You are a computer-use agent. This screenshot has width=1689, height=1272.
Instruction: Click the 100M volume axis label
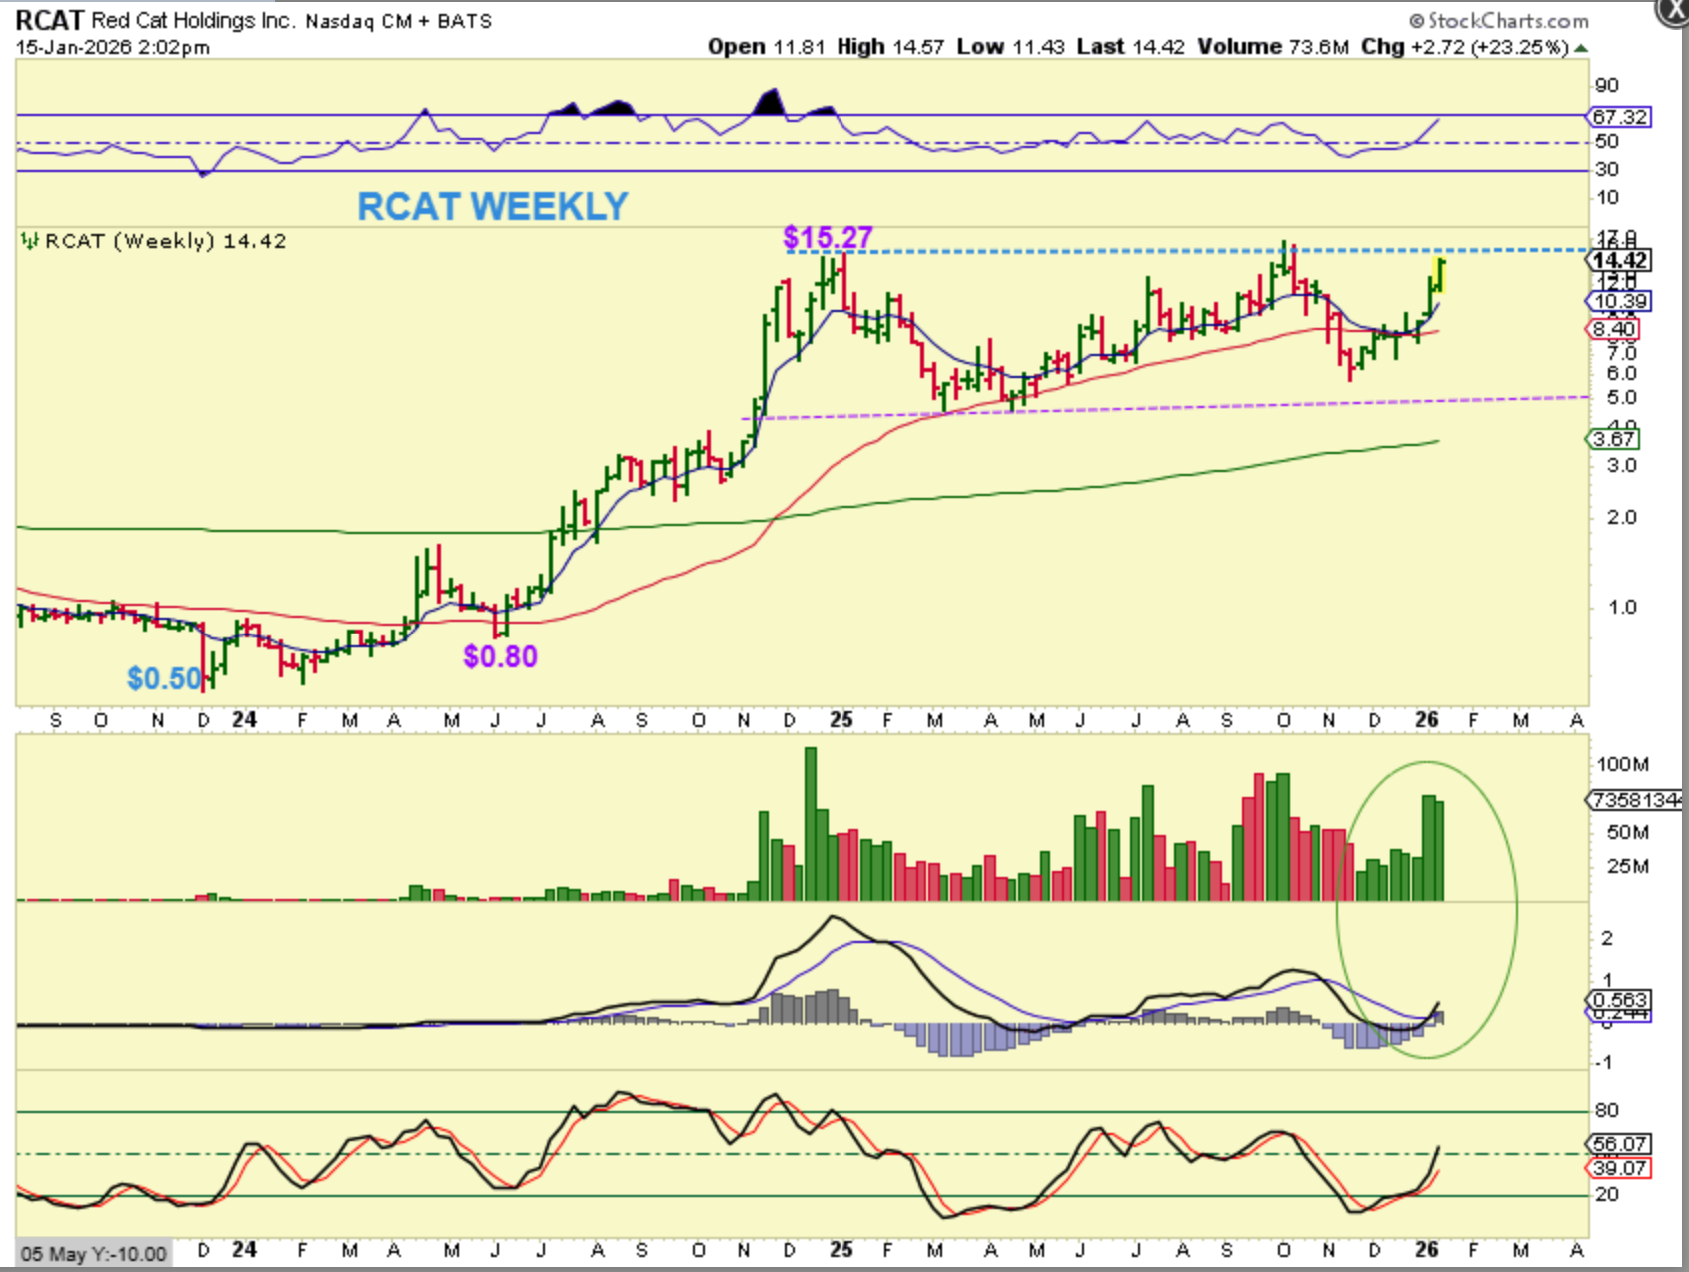click(1623, 765)
